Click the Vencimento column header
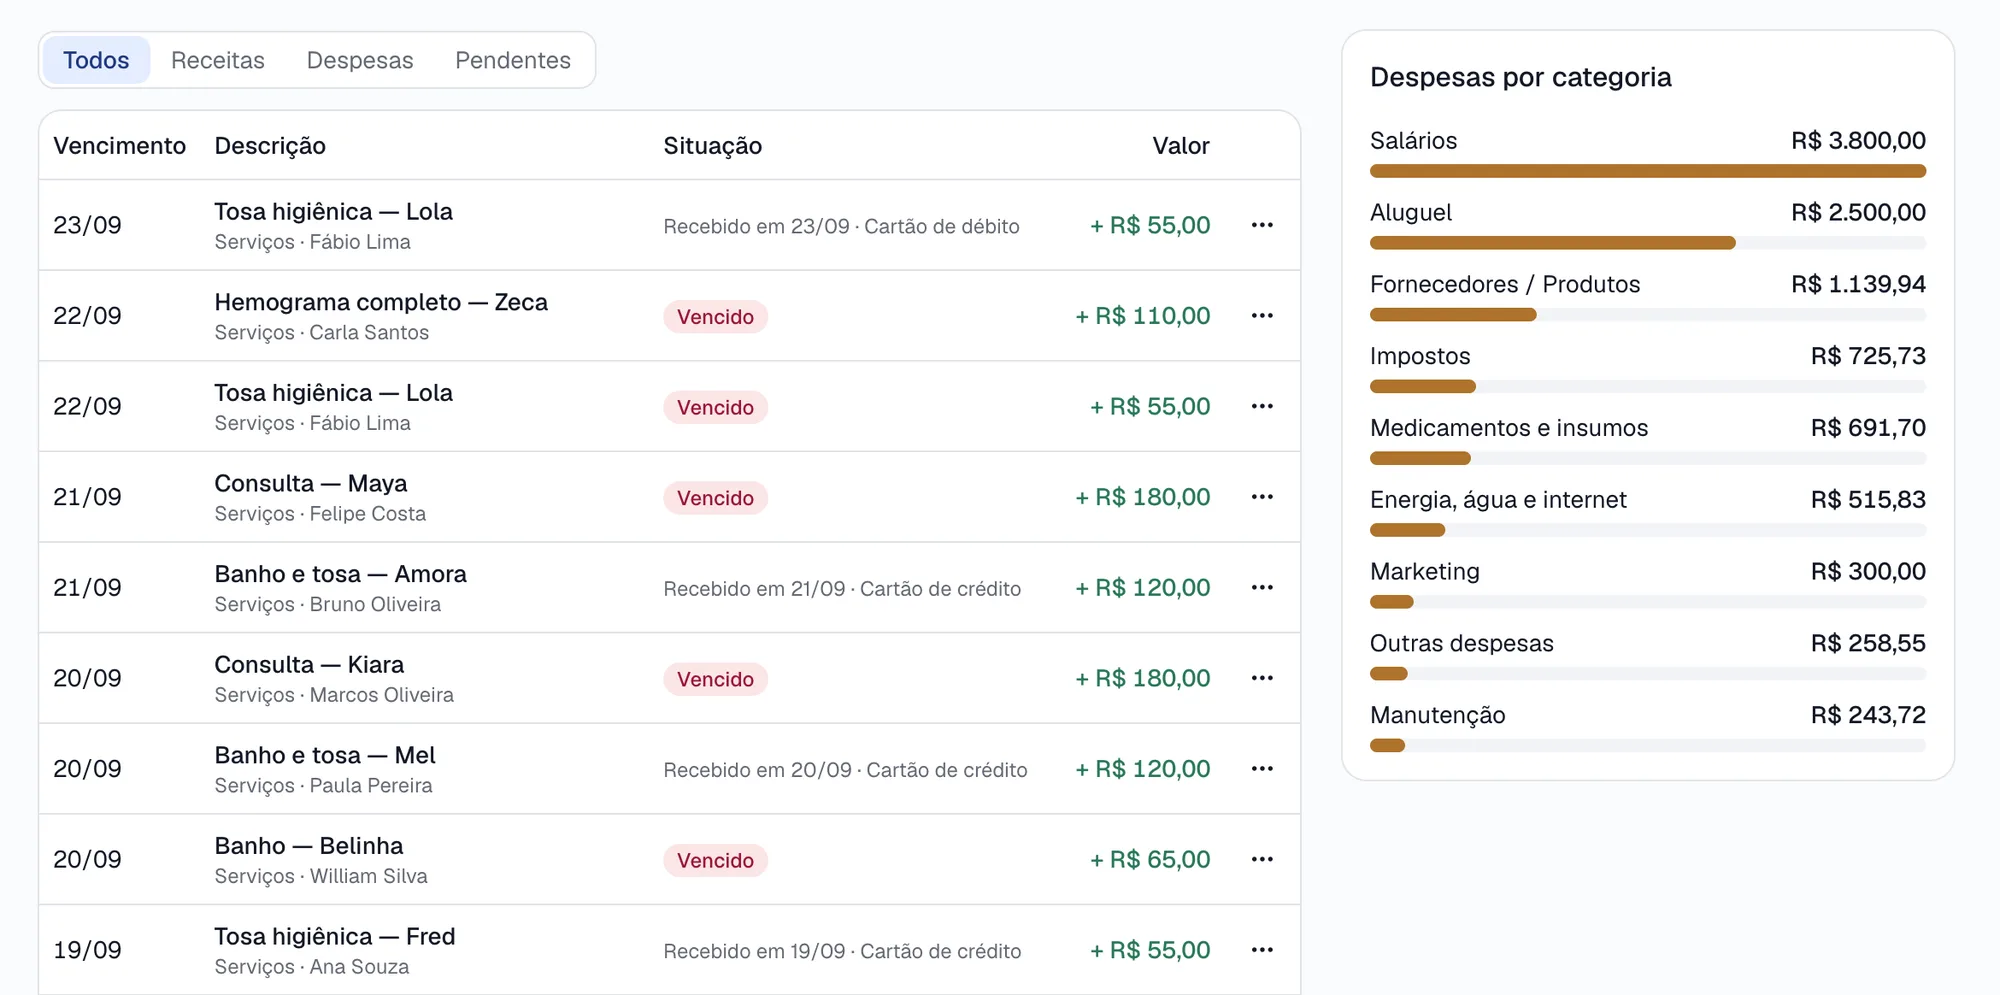The height and width of the screenshot is (995, 2000). 120,146
